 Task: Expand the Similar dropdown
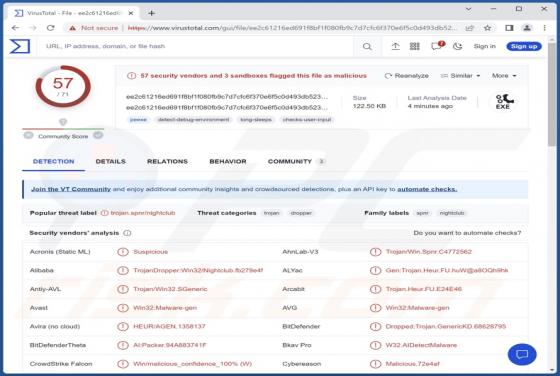[x=460, y=76]
